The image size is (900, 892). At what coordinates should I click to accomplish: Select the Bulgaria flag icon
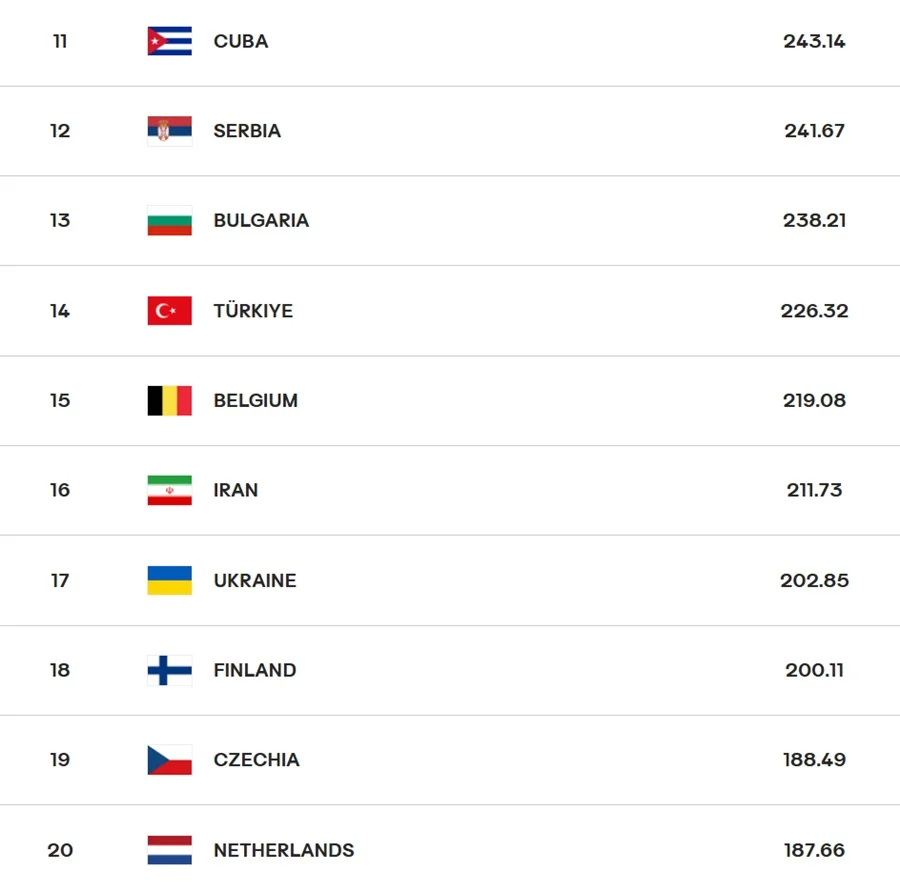169,221
